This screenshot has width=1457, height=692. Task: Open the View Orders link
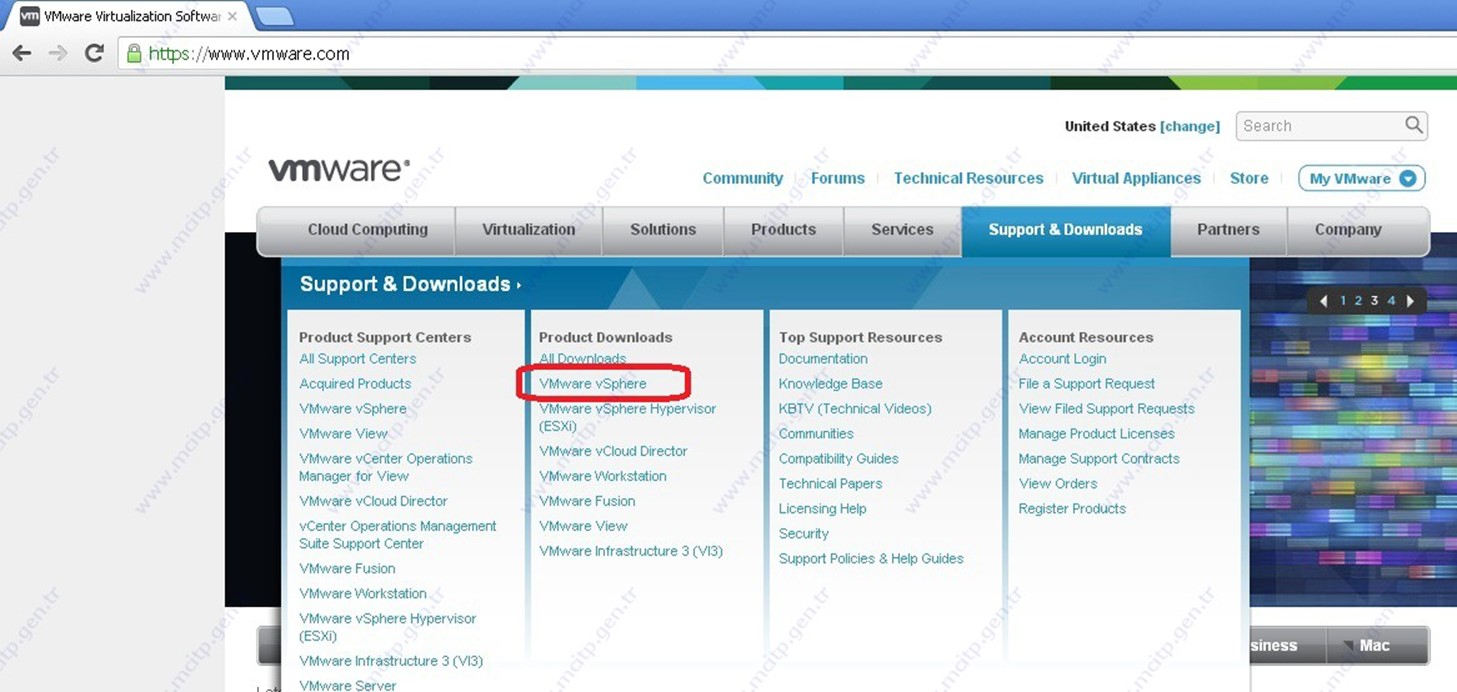point(1058,484)
